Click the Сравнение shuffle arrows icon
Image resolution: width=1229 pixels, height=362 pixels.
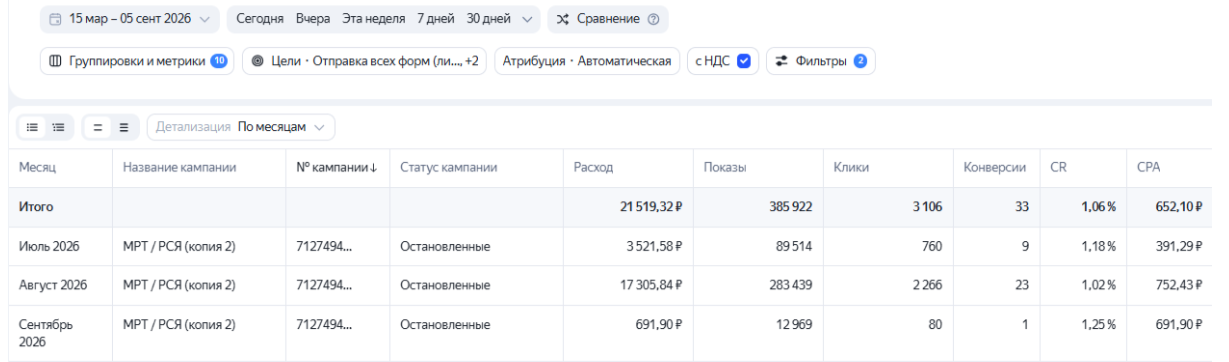(x=563, y=19)
